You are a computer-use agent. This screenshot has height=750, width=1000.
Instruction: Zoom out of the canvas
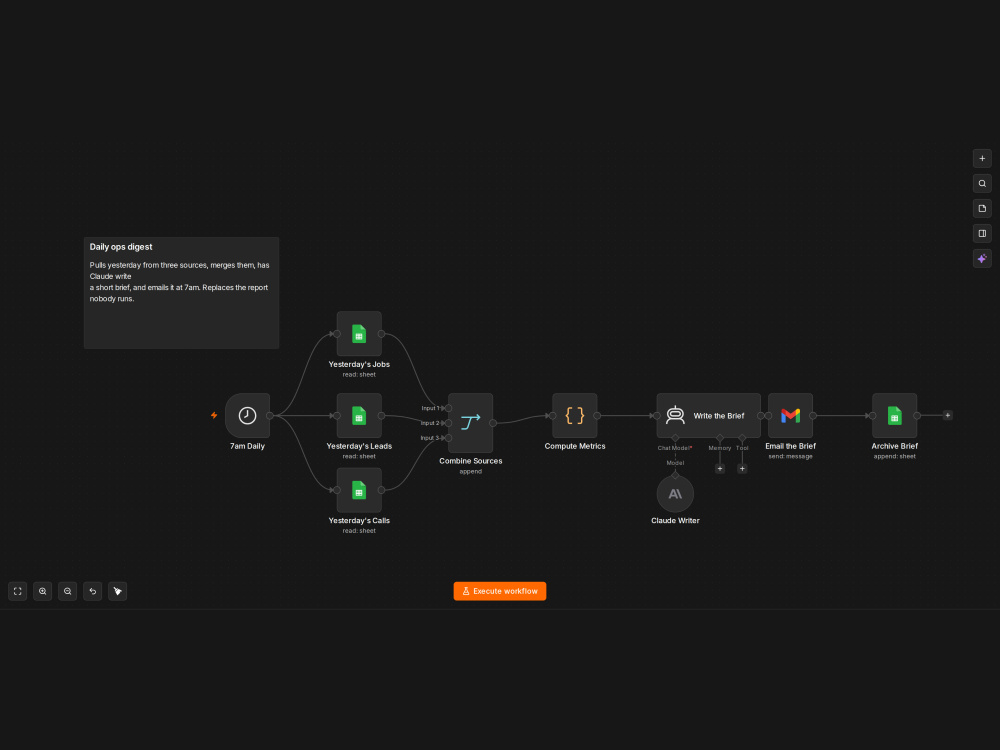click(68, 591)
